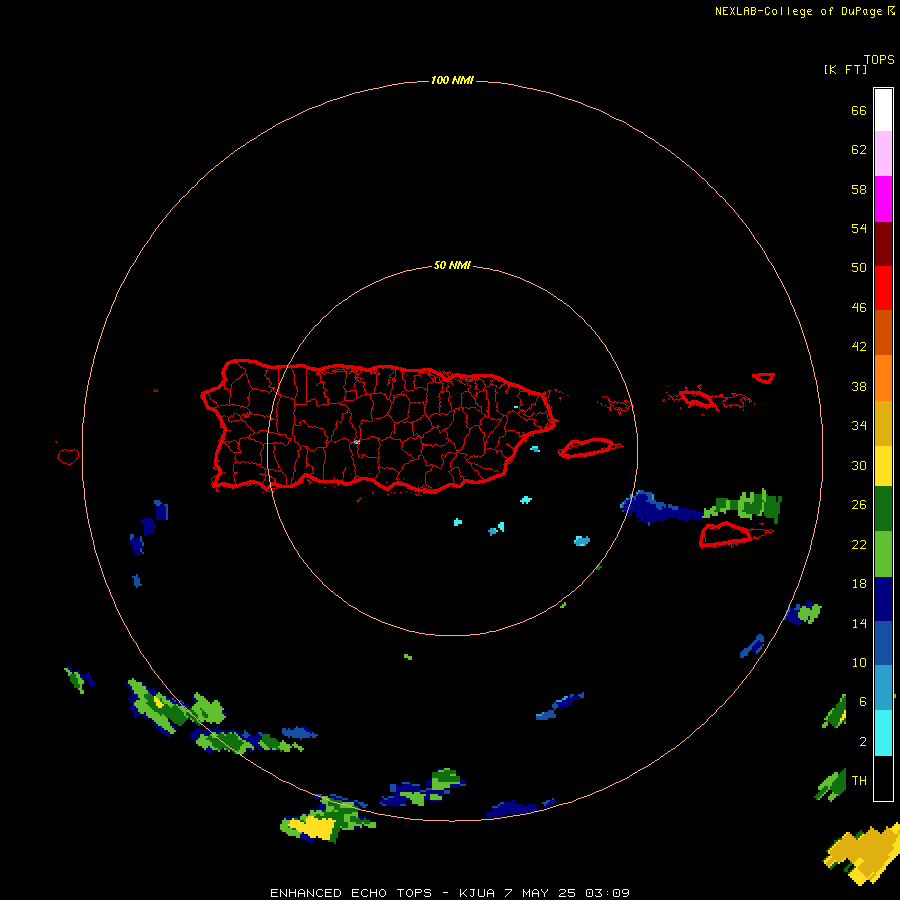This screenshot has width=900, height=900.
Task: Click the legend value "46"
Action: 859,308
